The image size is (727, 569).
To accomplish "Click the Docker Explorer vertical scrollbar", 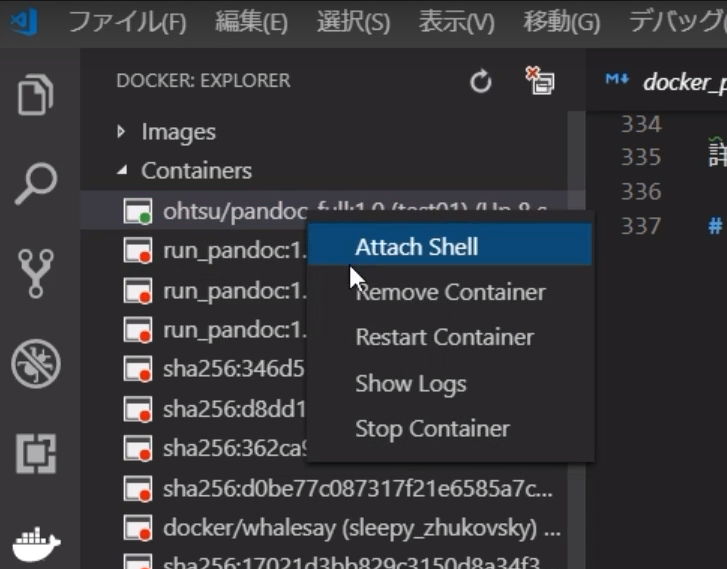I will pyautogui.click(x=576, y=340).
